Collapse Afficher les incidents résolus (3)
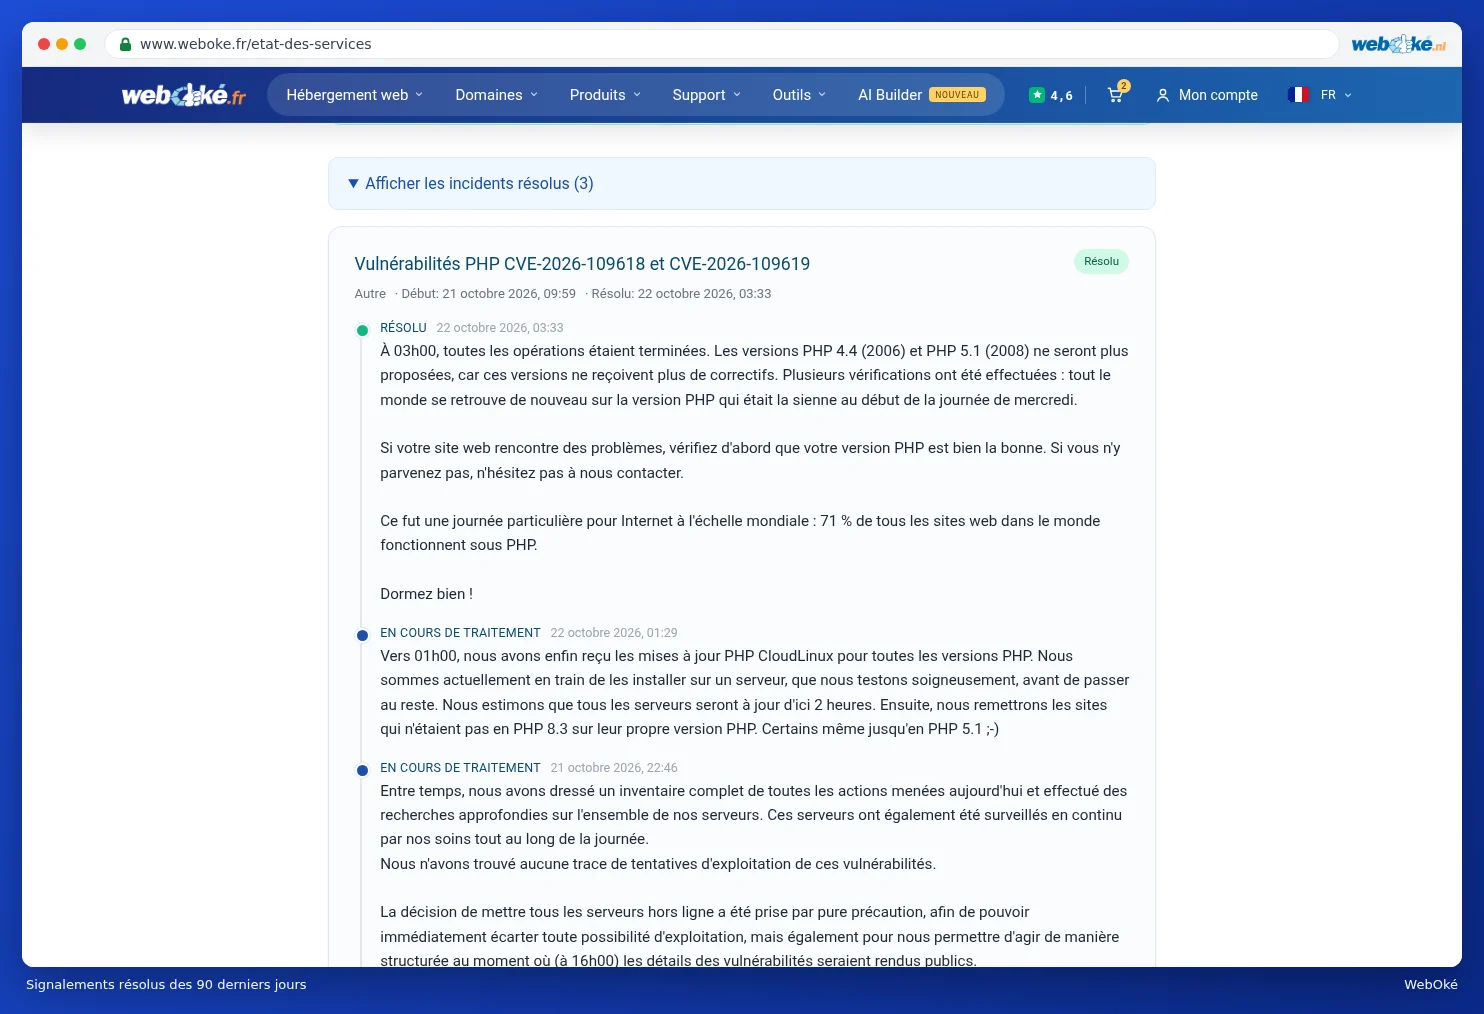The height and width of the screenshot is (1014, 1484). [742, 184]
